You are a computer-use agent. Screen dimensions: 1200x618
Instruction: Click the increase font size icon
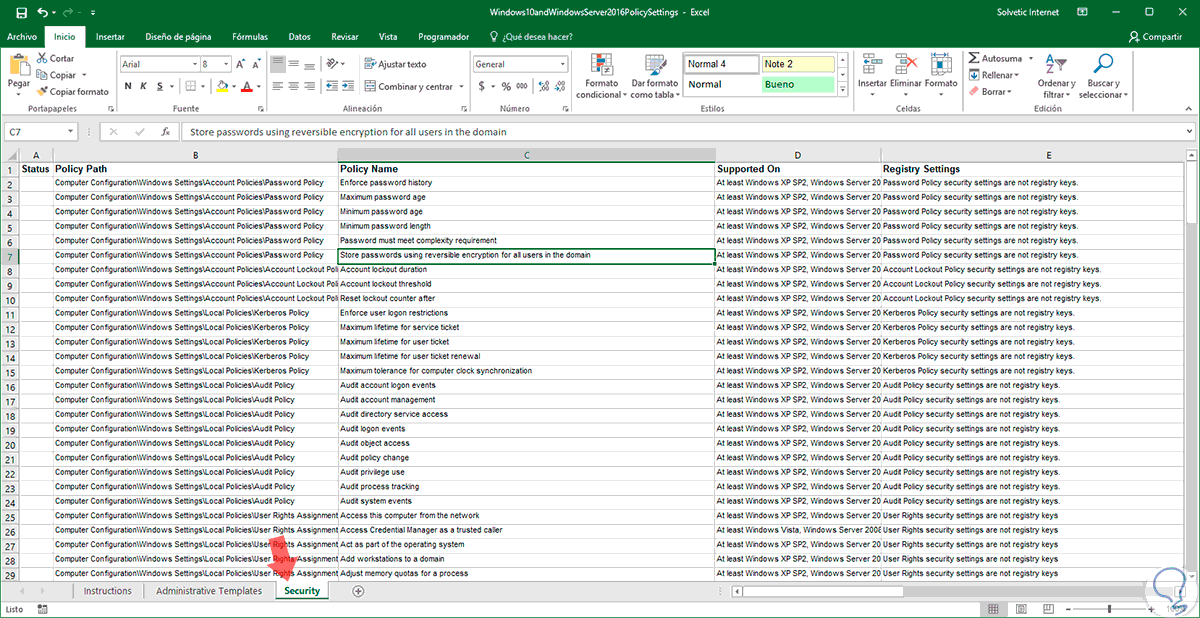pyautogui.click(x=241, y=64)
